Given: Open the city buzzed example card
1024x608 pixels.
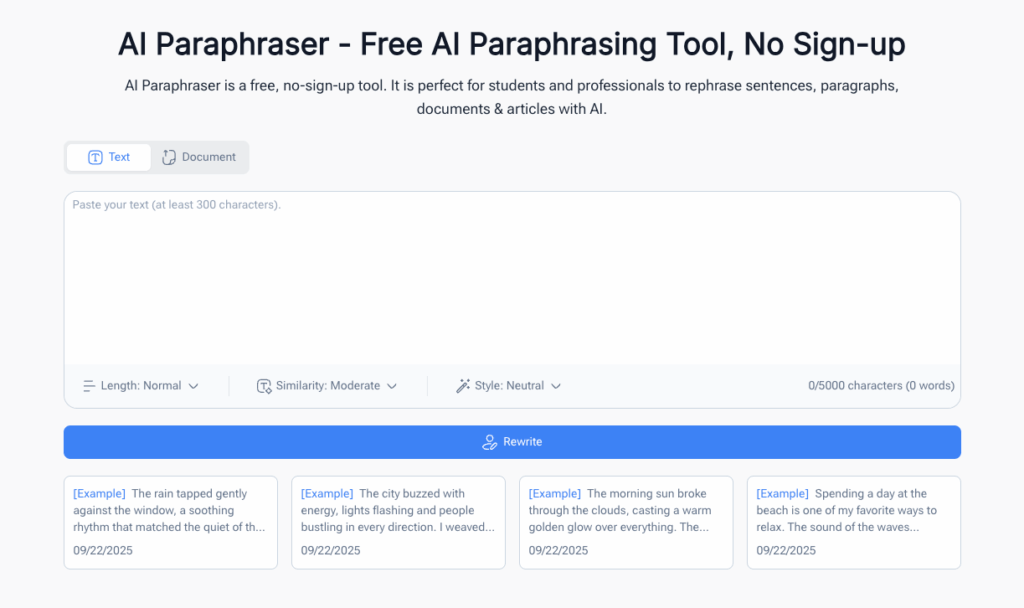Looking at the screenshot, I should 398,522.
